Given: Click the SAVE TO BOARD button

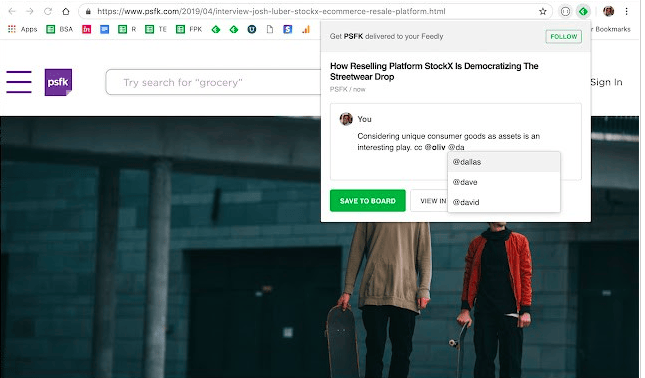Looking at the screenshot, I should pyautogui.click(x=368, y=201).
